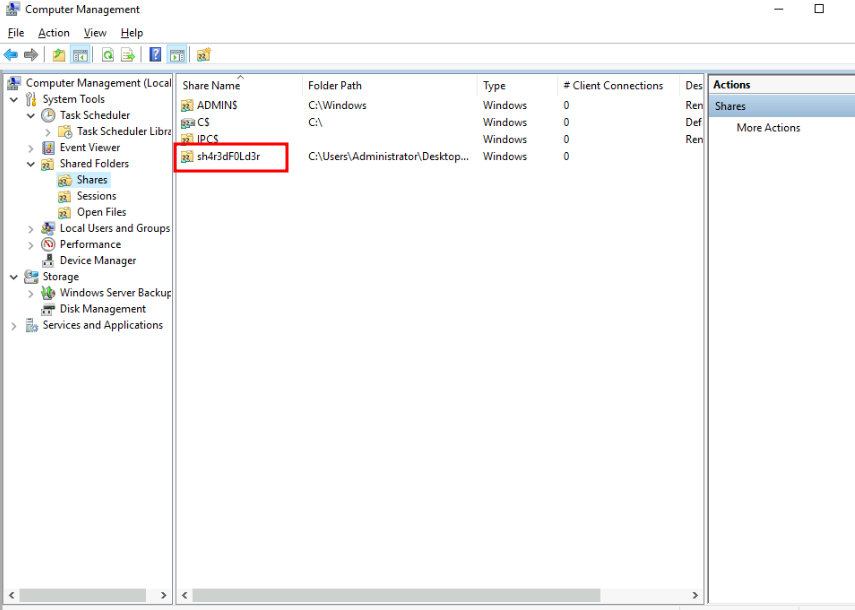
Task: Click the Refresh toolbar icon
Action: click(107, 55)
